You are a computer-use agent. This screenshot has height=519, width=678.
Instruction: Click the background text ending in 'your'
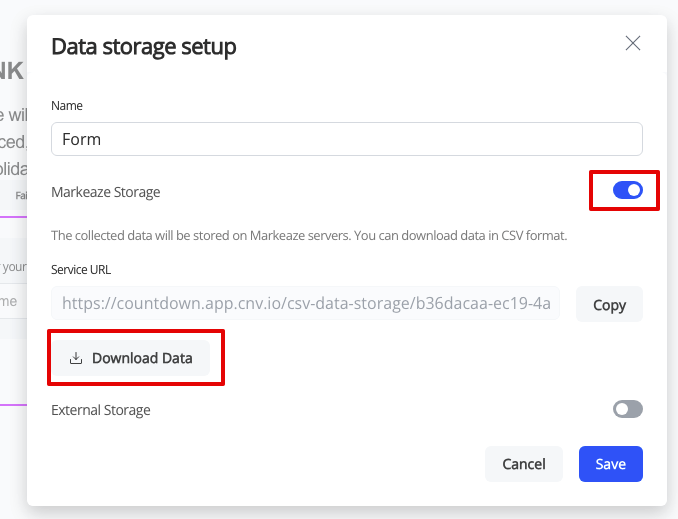14,267
